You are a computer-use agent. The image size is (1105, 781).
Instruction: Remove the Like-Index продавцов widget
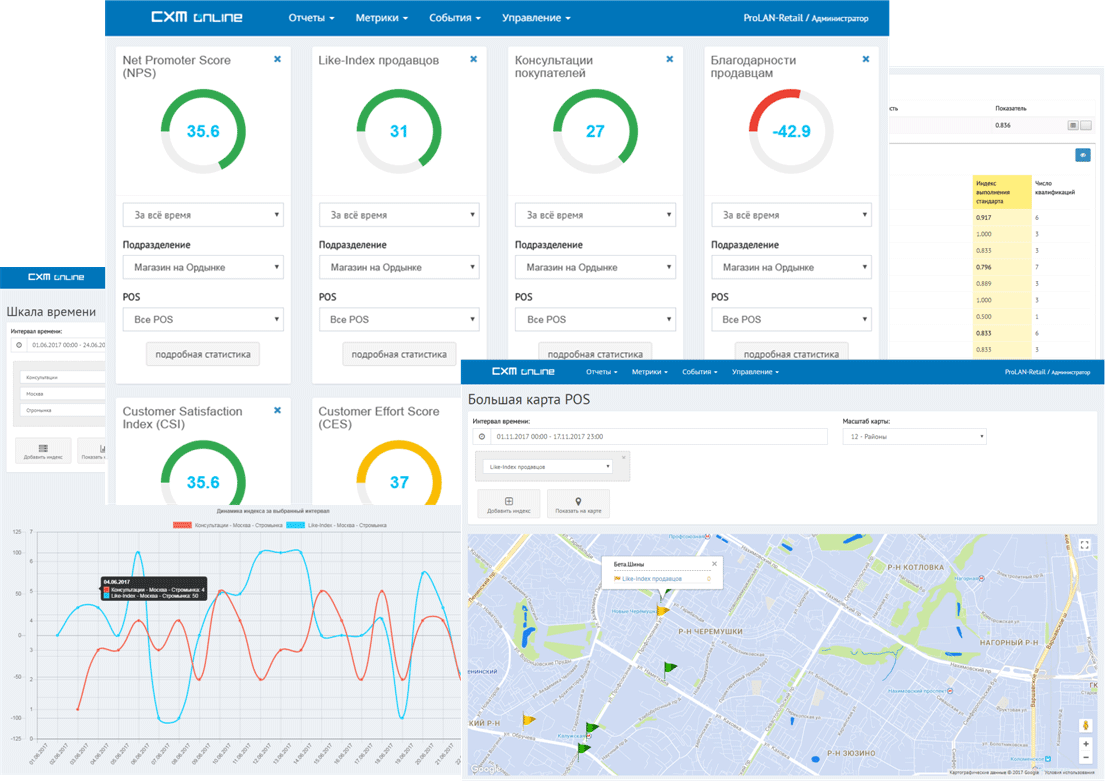[473, 60]
